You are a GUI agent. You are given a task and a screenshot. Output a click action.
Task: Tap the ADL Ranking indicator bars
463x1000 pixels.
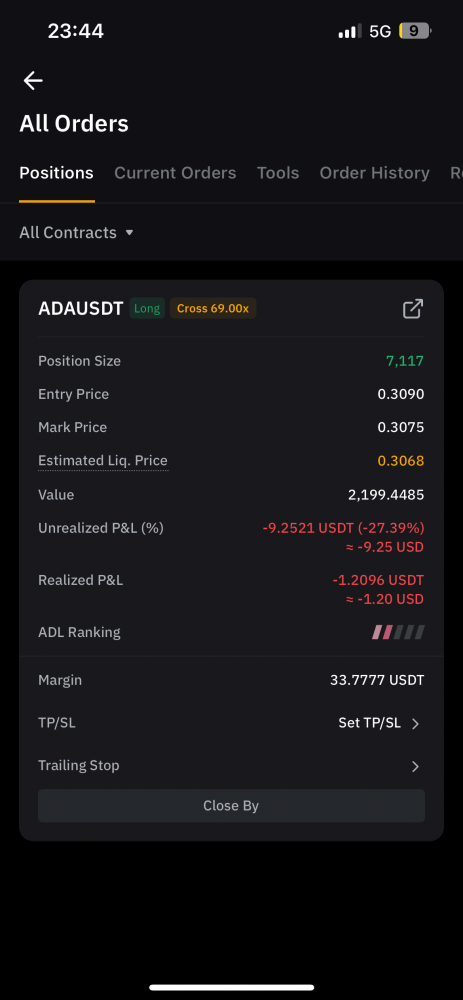399,633
